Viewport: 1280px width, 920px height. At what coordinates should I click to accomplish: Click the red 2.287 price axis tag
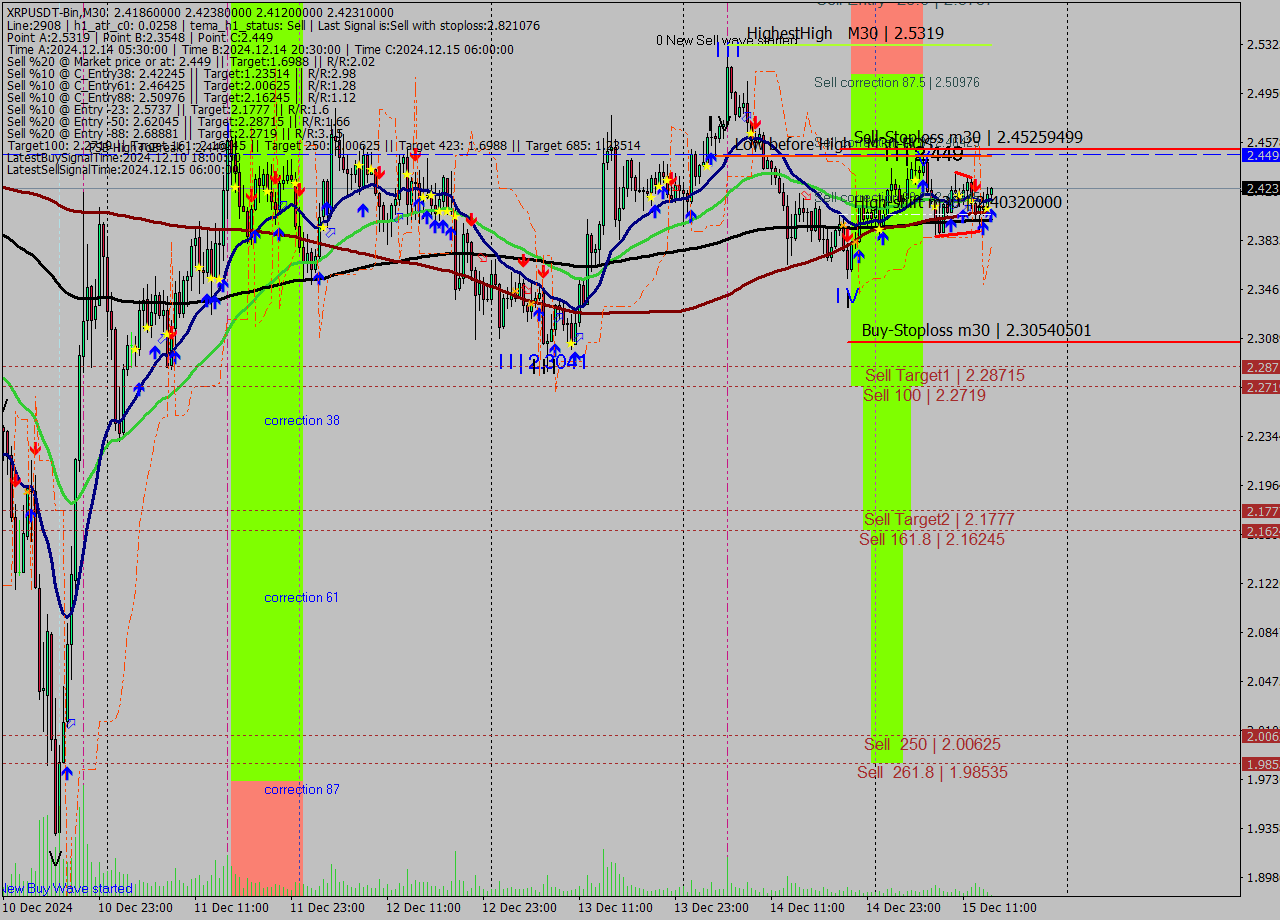(x=1260, y=367)
